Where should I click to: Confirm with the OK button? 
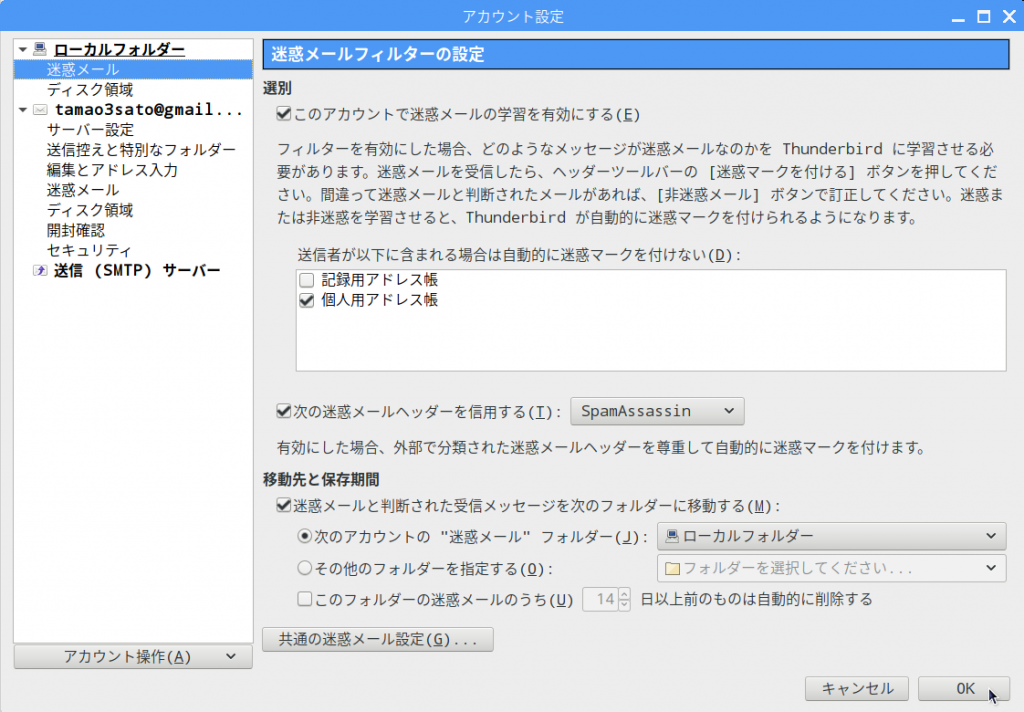pyautogui.click(x=964, y=688)
